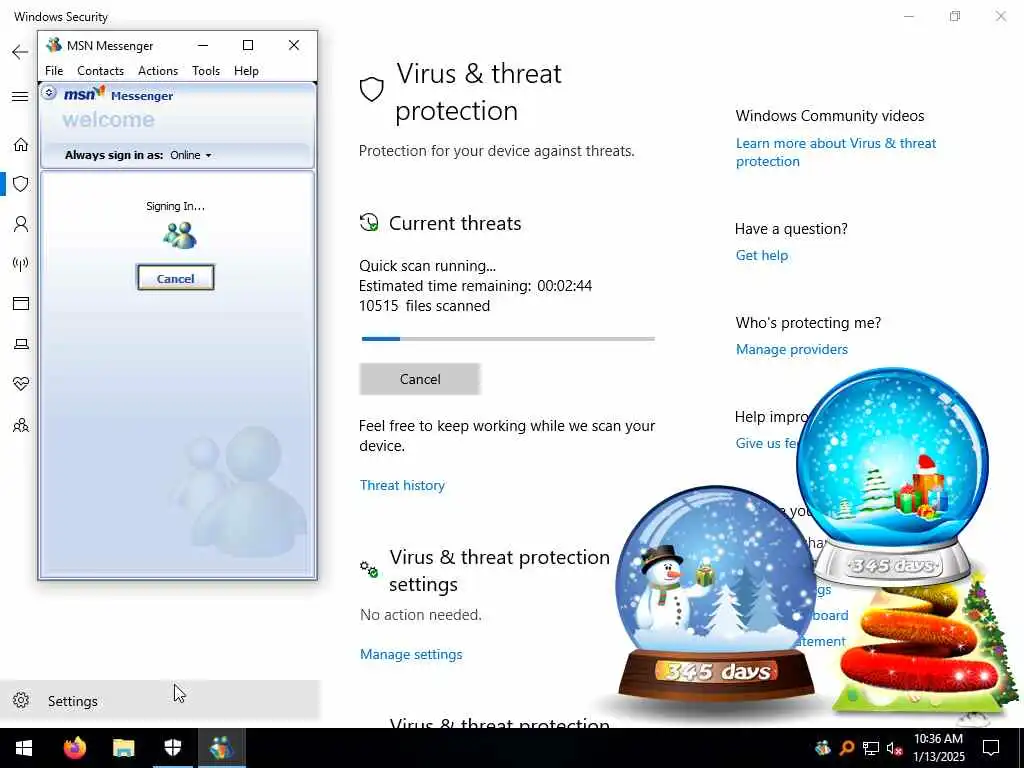Screen dimensions: 1024x768
Task: Open the Contacts menu in MSN Messenger
Action: [101, 71]
